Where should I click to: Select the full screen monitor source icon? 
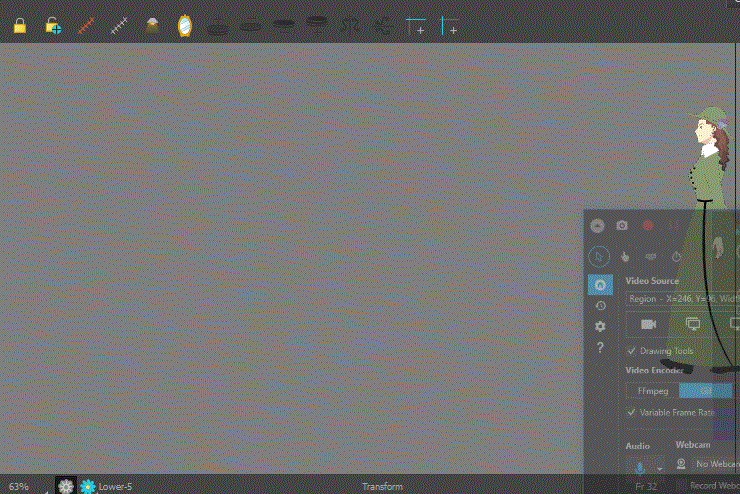(x=693, y=324)
